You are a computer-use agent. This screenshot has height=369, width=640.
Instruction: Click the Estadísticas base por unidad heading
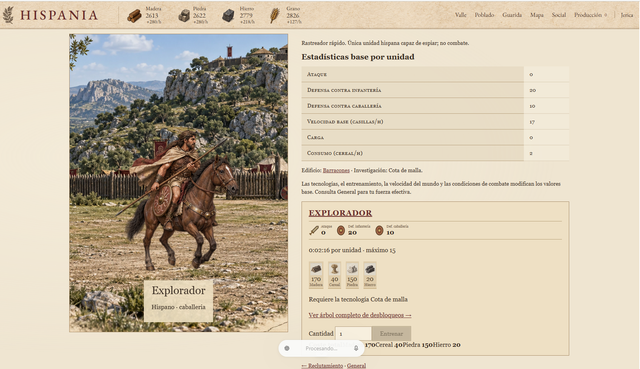click(358, 57)
